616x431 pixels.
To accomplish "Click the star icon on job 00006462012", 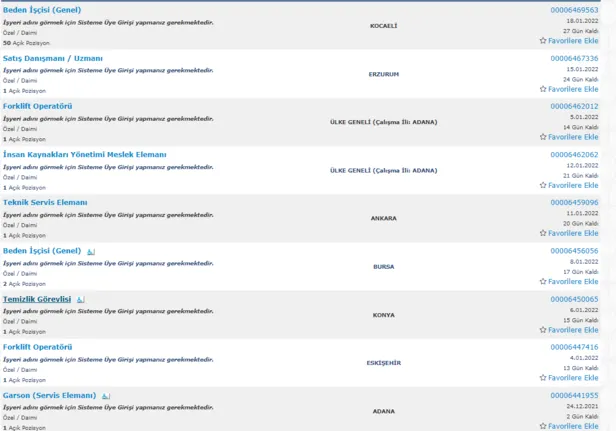I will pyautogui.click(x=543, y=137).
